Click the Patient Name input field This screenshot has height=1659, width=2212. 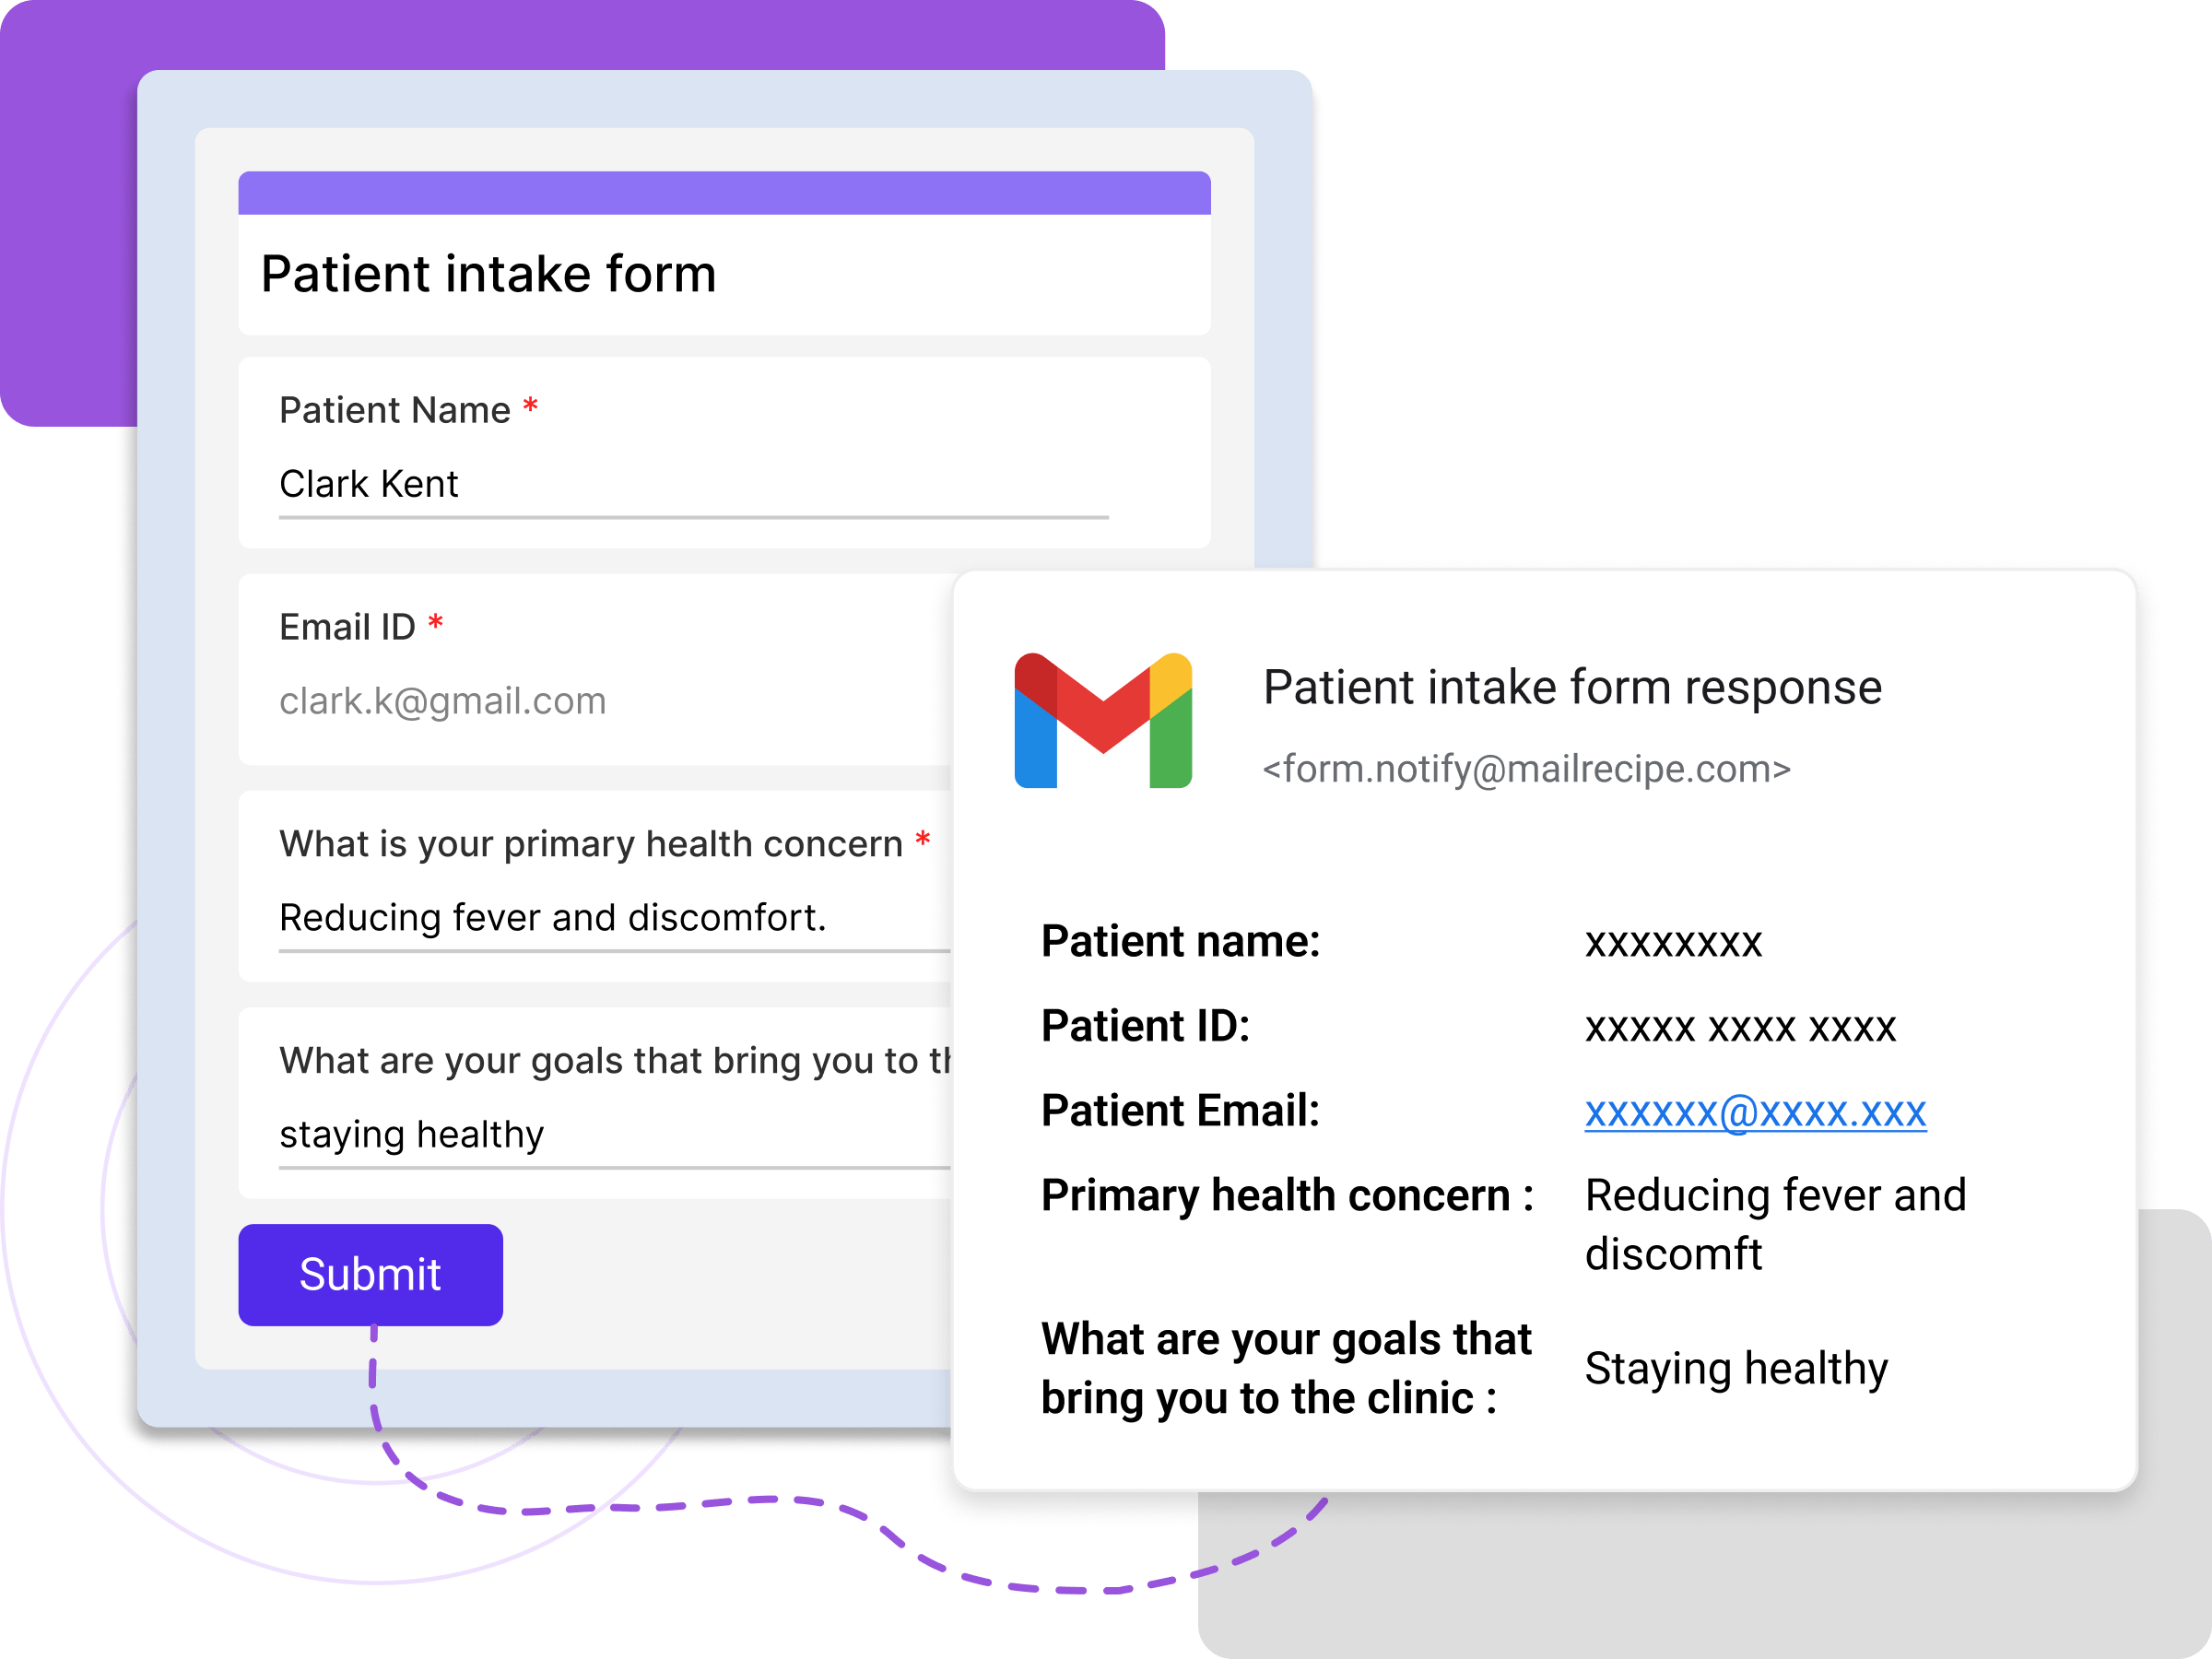[692, 485]
